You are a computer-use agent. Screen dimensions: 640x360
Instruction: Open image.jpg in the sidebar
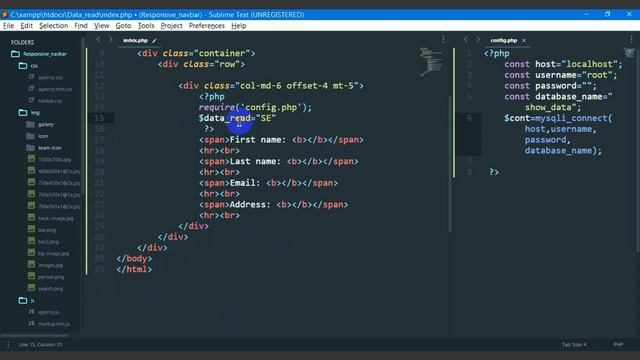click(50, 265)
